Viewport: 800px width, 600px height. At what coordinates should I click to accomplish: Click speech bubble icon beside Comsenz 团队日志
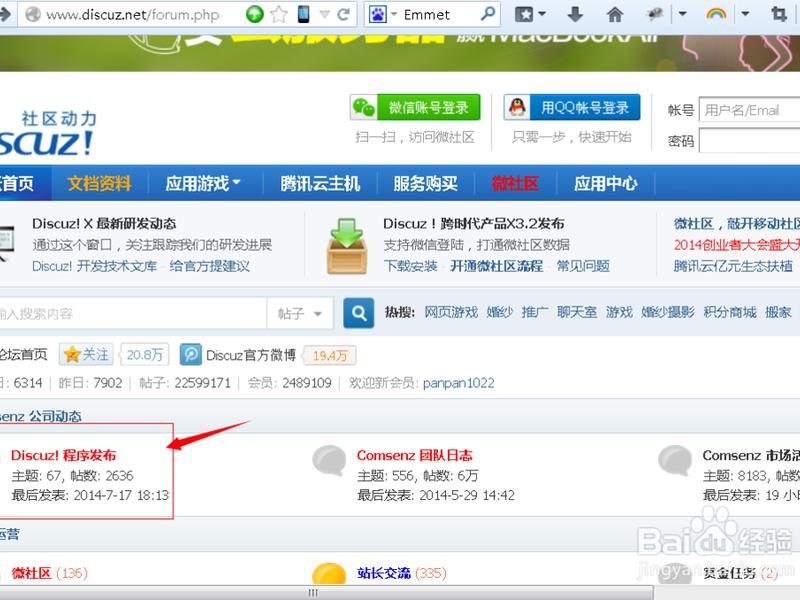pos(330,461)
